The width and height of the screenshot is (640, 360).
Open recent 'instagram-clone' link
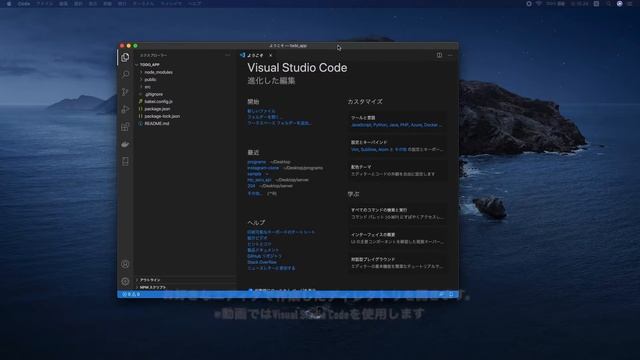pyautogui.click(x=263, y=168)
